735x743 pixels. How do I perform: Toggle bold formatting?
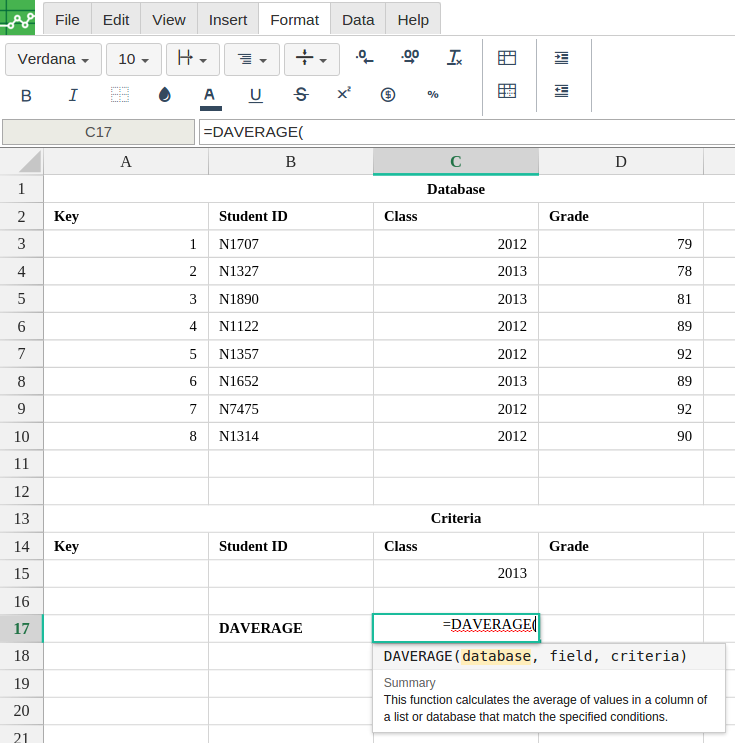[x=26, y=95]
